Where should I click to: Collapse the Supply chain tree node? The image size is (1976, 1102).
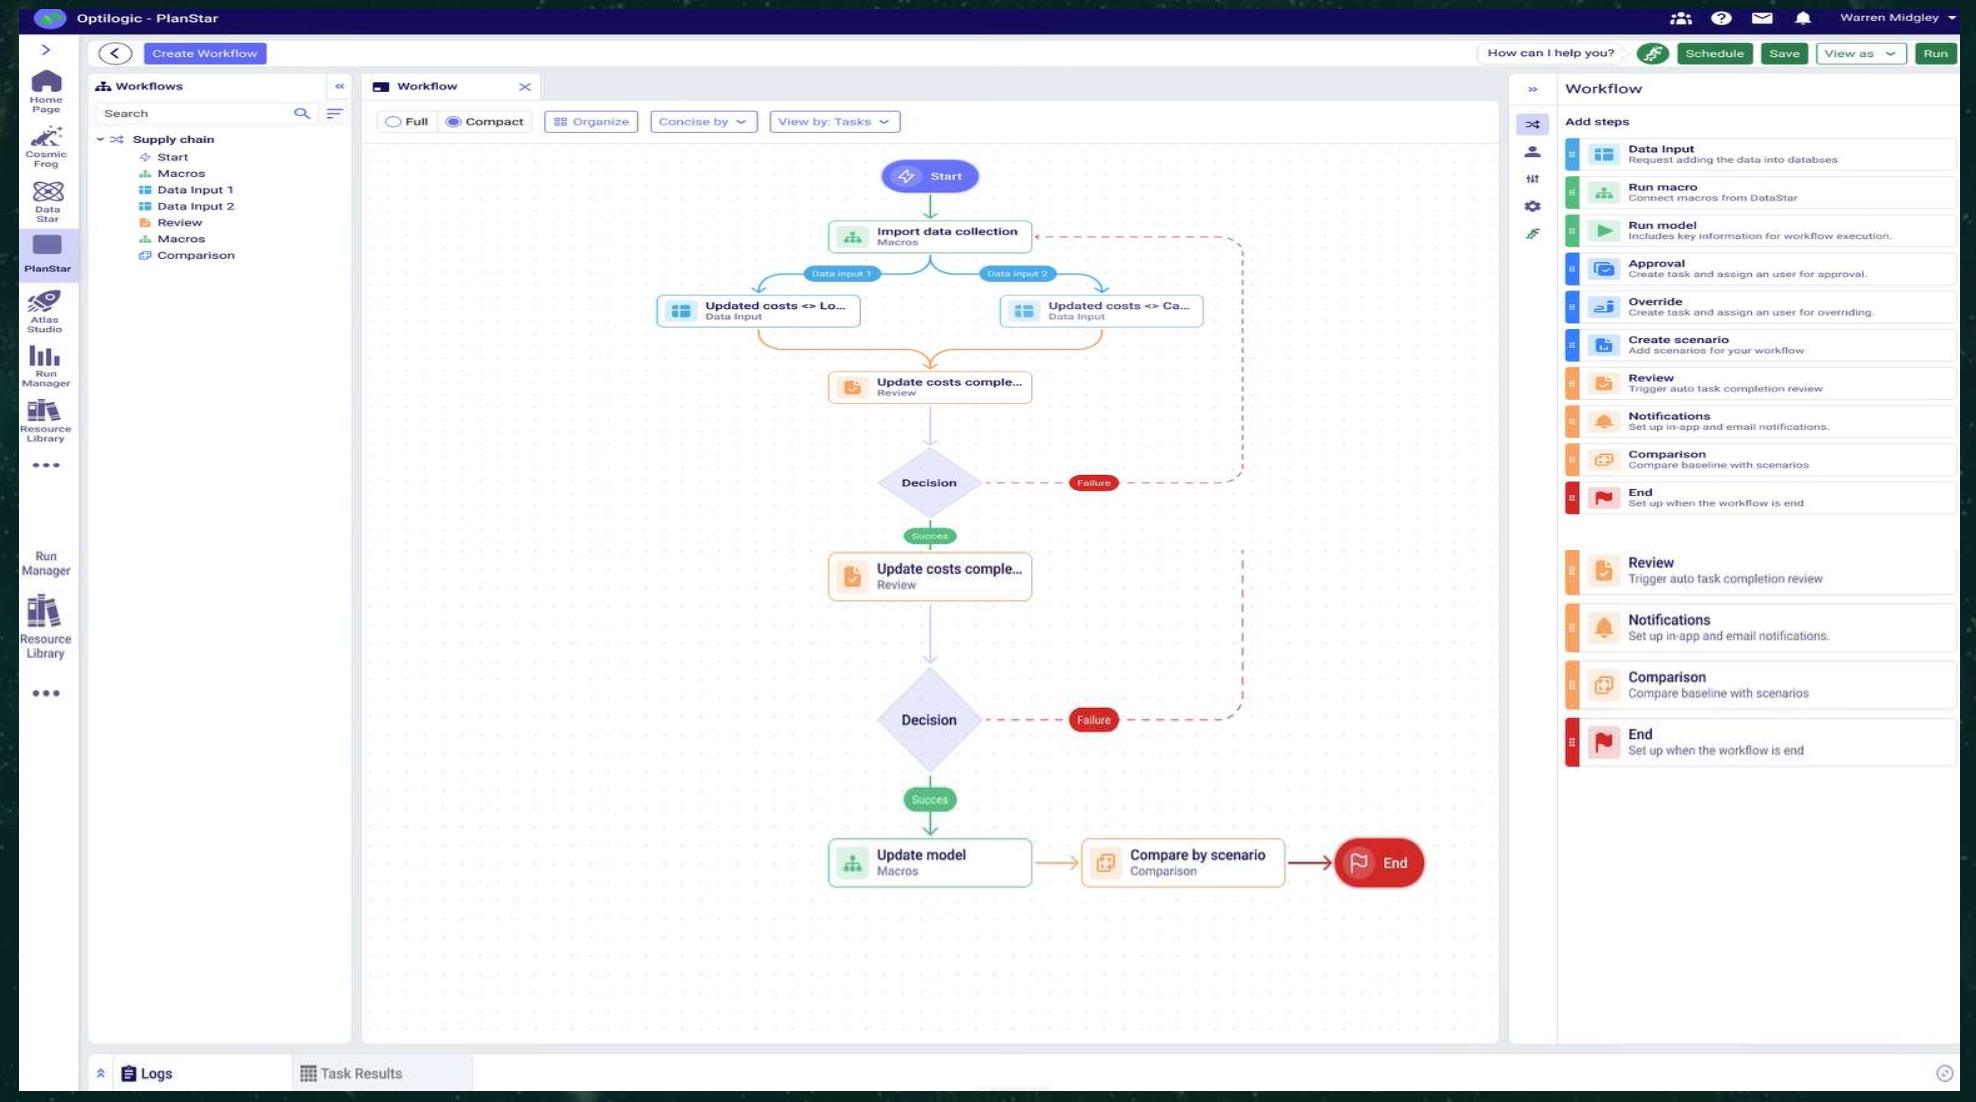100,140
